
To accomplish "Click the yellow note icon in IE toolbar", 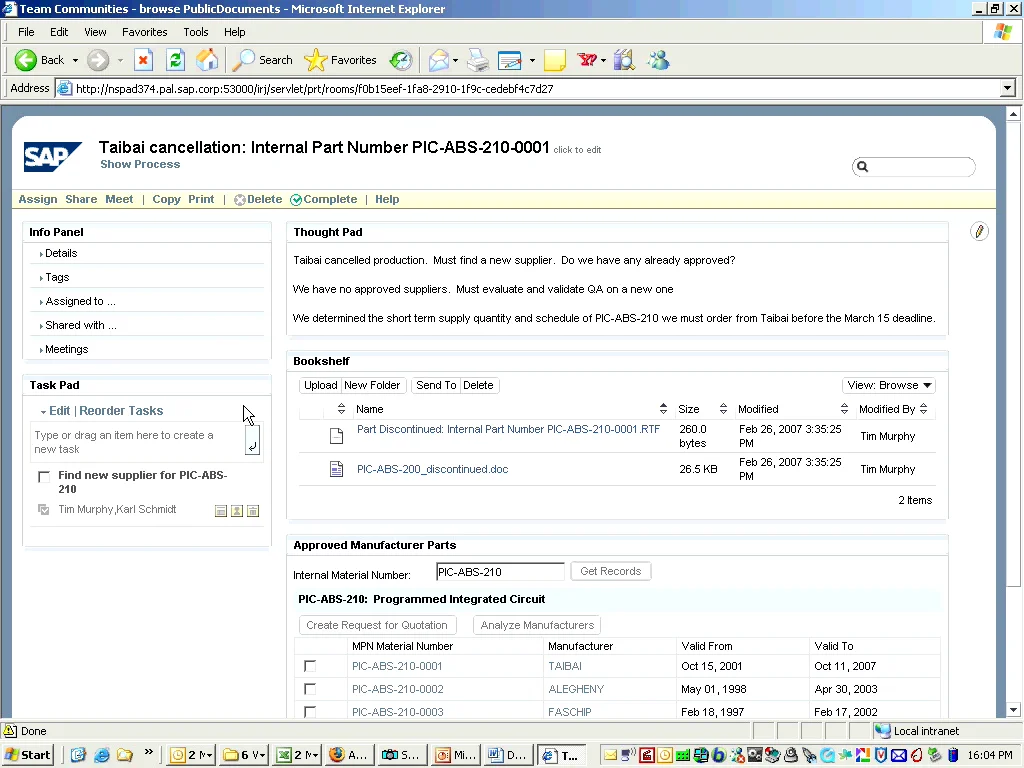I will (x=554, y=60).
